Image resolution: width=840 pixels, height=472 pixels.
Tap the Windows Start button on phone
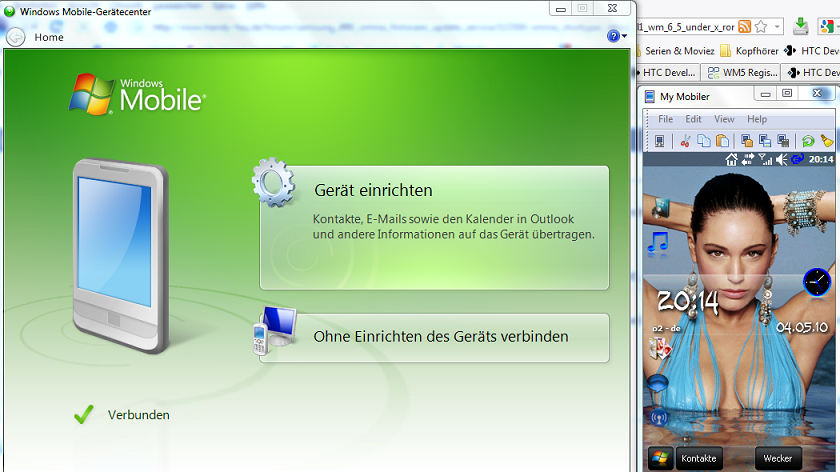[661, 459]
